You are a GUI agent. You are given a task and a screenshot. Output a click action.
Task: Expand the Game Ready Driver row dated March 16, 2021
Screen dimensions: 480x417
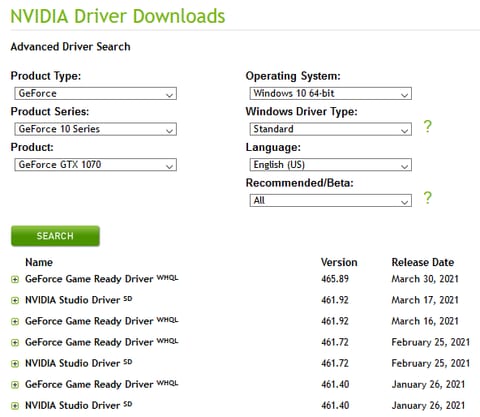coord(15,321)
